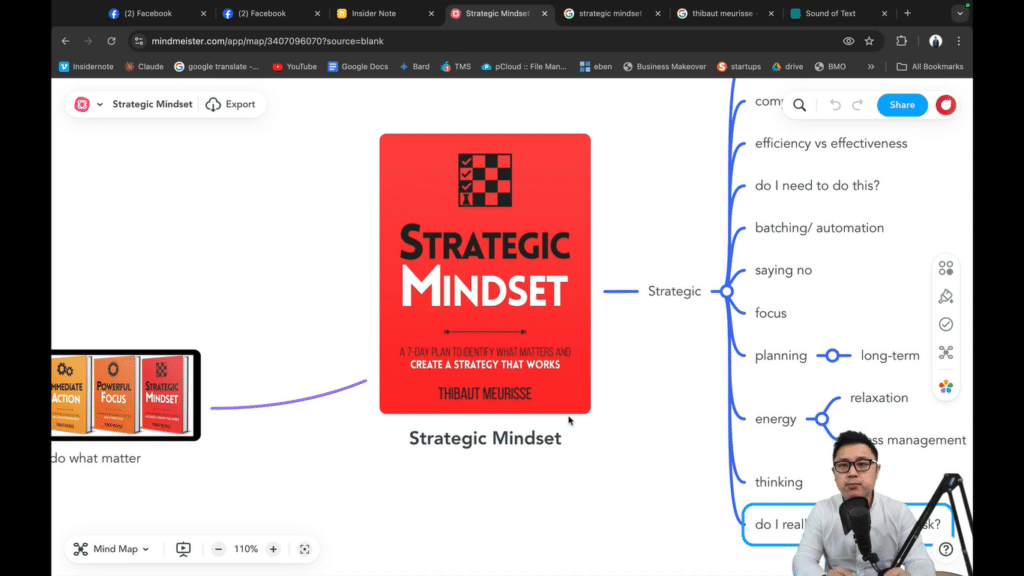Select the relaxation topic
Screen dimensions: 1024x576
(878, 398)
